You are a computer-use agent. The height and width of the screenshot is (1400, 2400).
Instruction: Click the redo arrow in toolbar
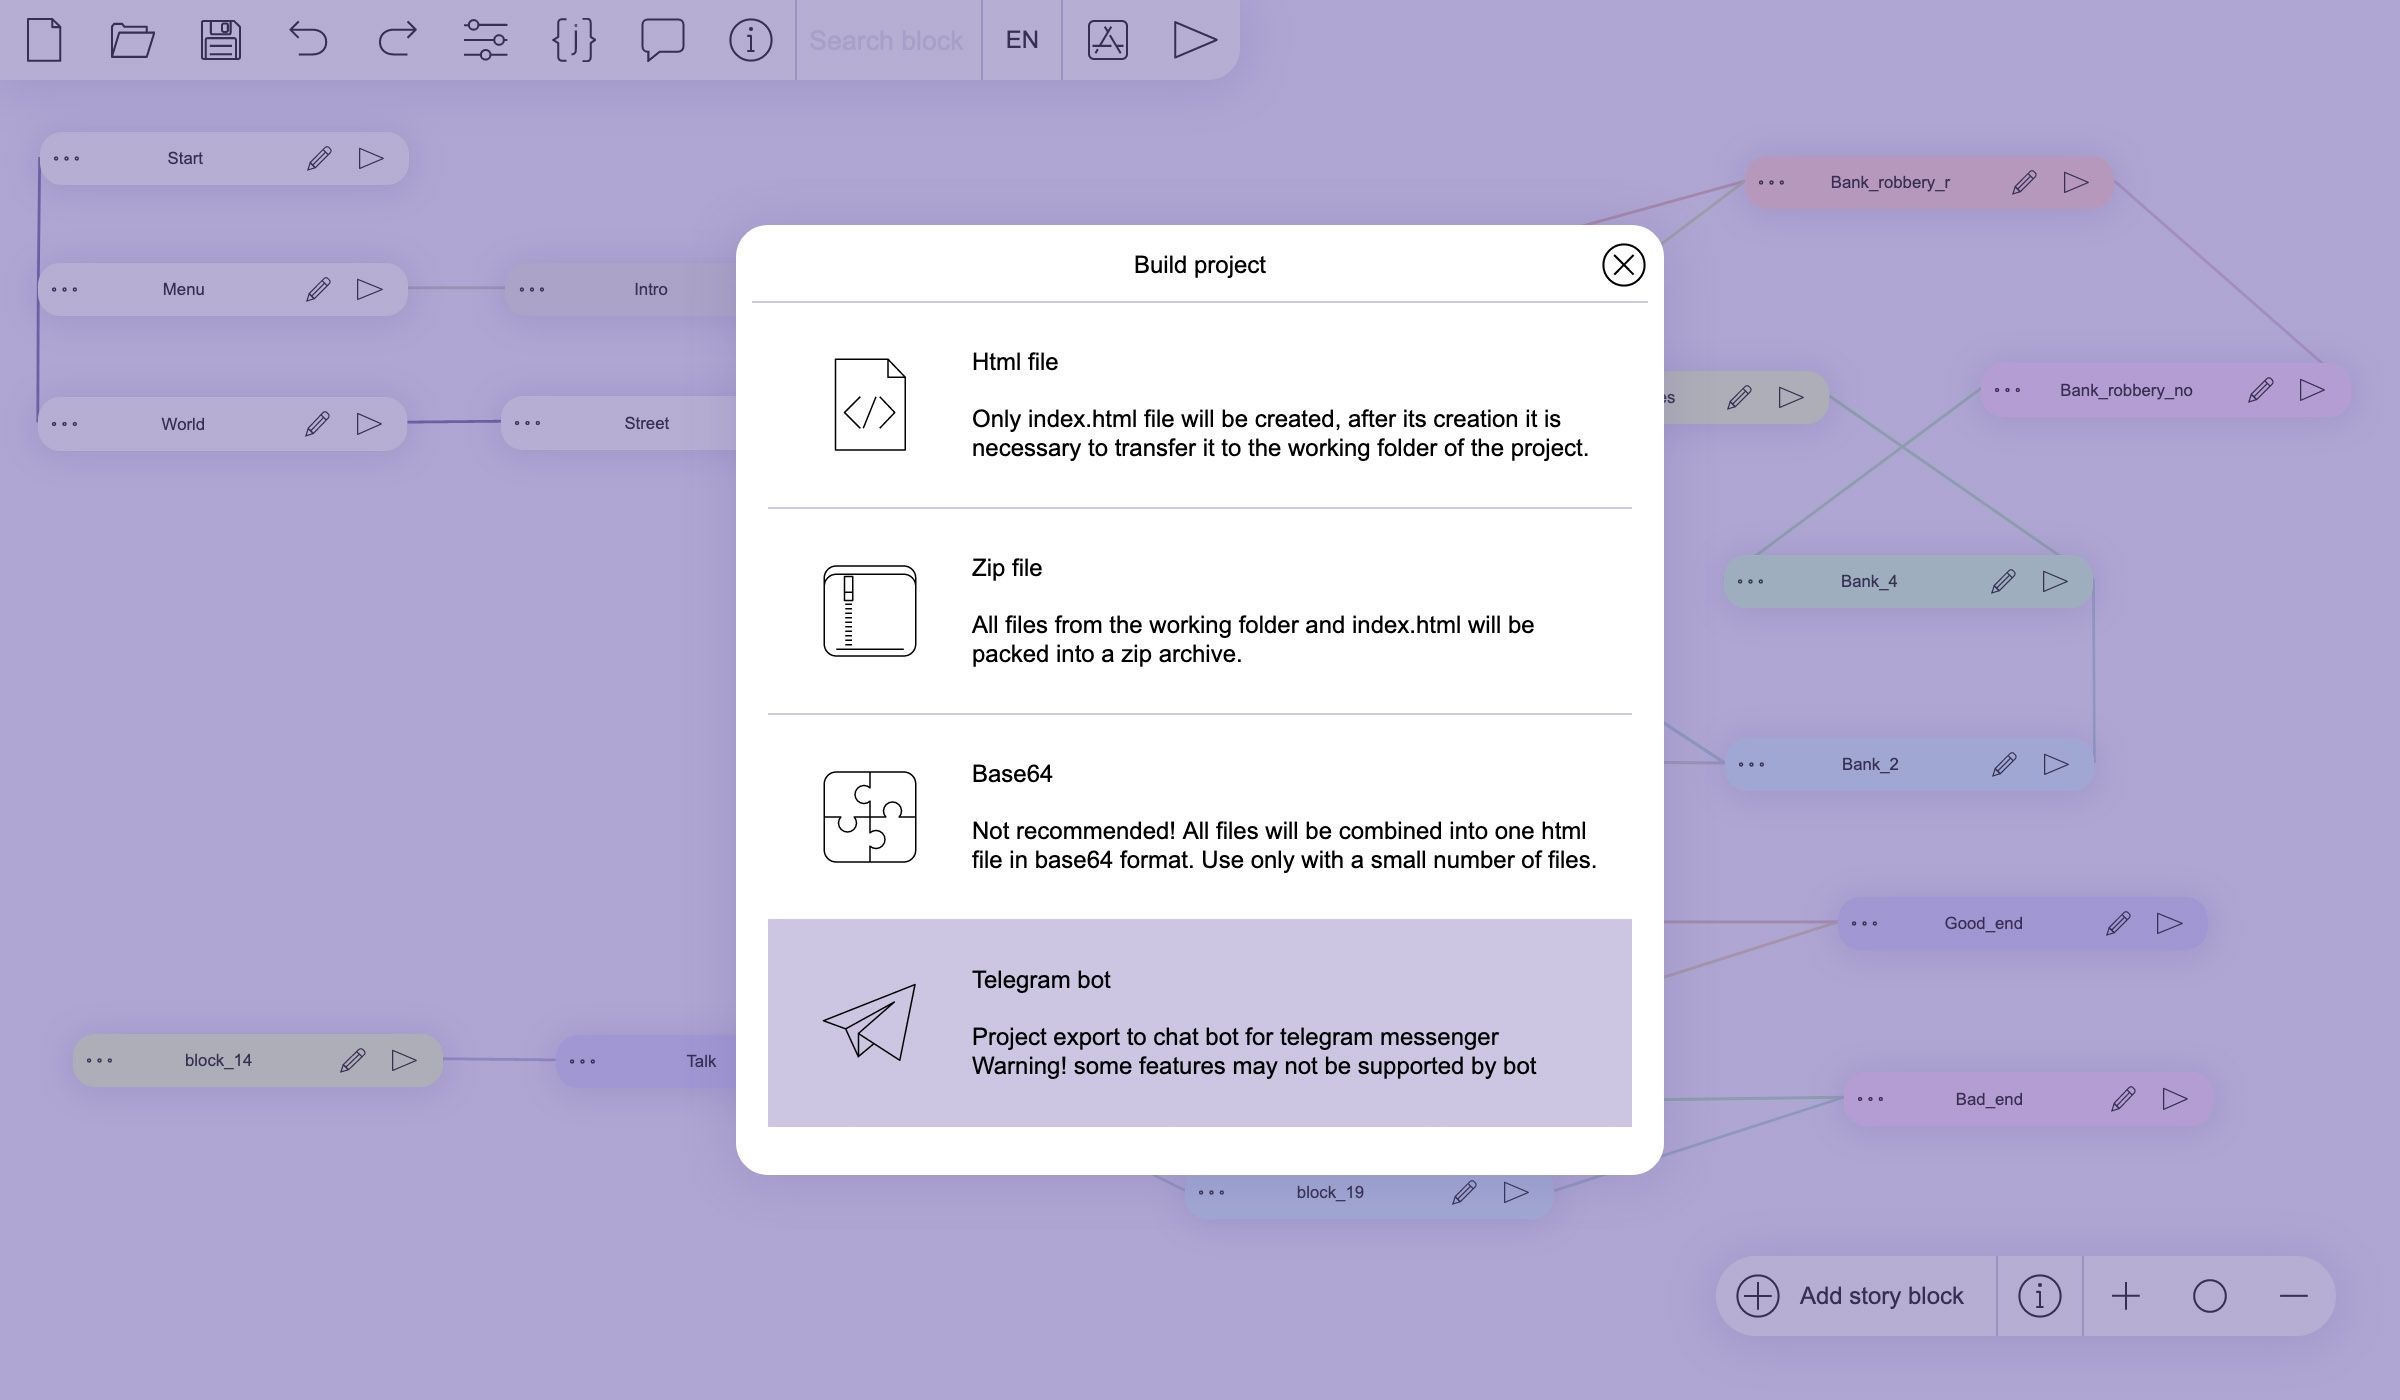point(397,40)
